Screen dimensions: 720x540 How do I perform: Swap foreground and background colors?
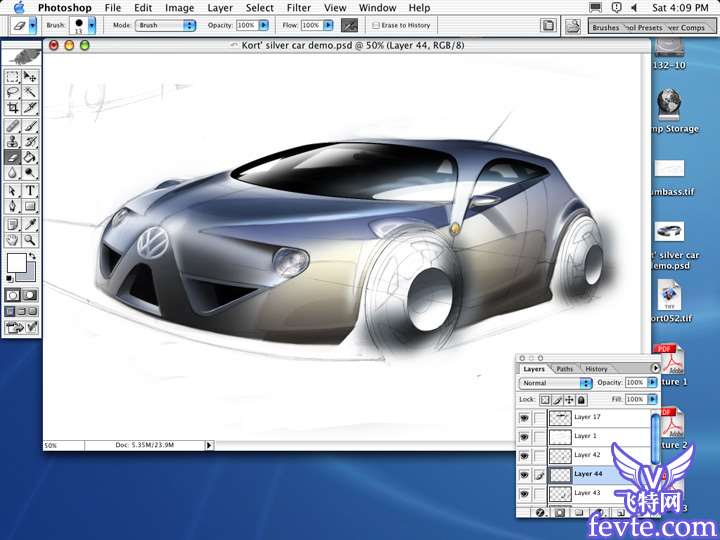click(x=32, y=256)
